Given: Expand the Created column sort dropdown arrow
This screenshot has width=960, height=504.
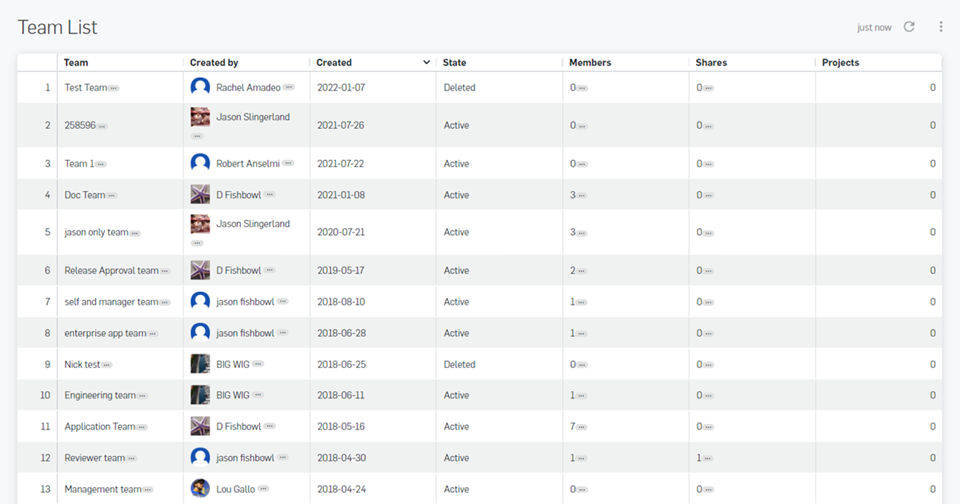Looking at the screenshot, I should coord(427,63).
